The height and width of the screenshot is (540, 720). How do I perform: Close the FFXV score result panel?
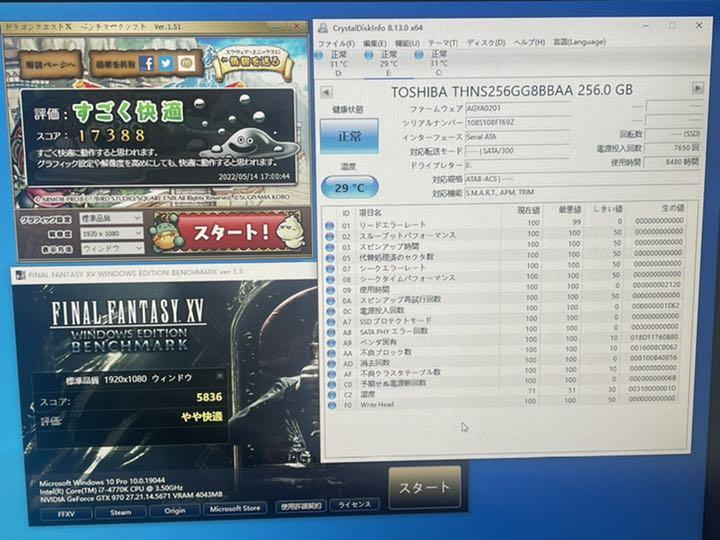click(x=220, y=376)
